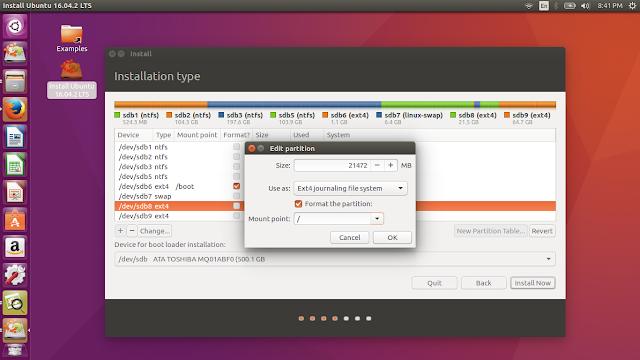Open Ubuntu Dash search button
The width and height of the screenshot is (640, 360).
tap(15, 27)
